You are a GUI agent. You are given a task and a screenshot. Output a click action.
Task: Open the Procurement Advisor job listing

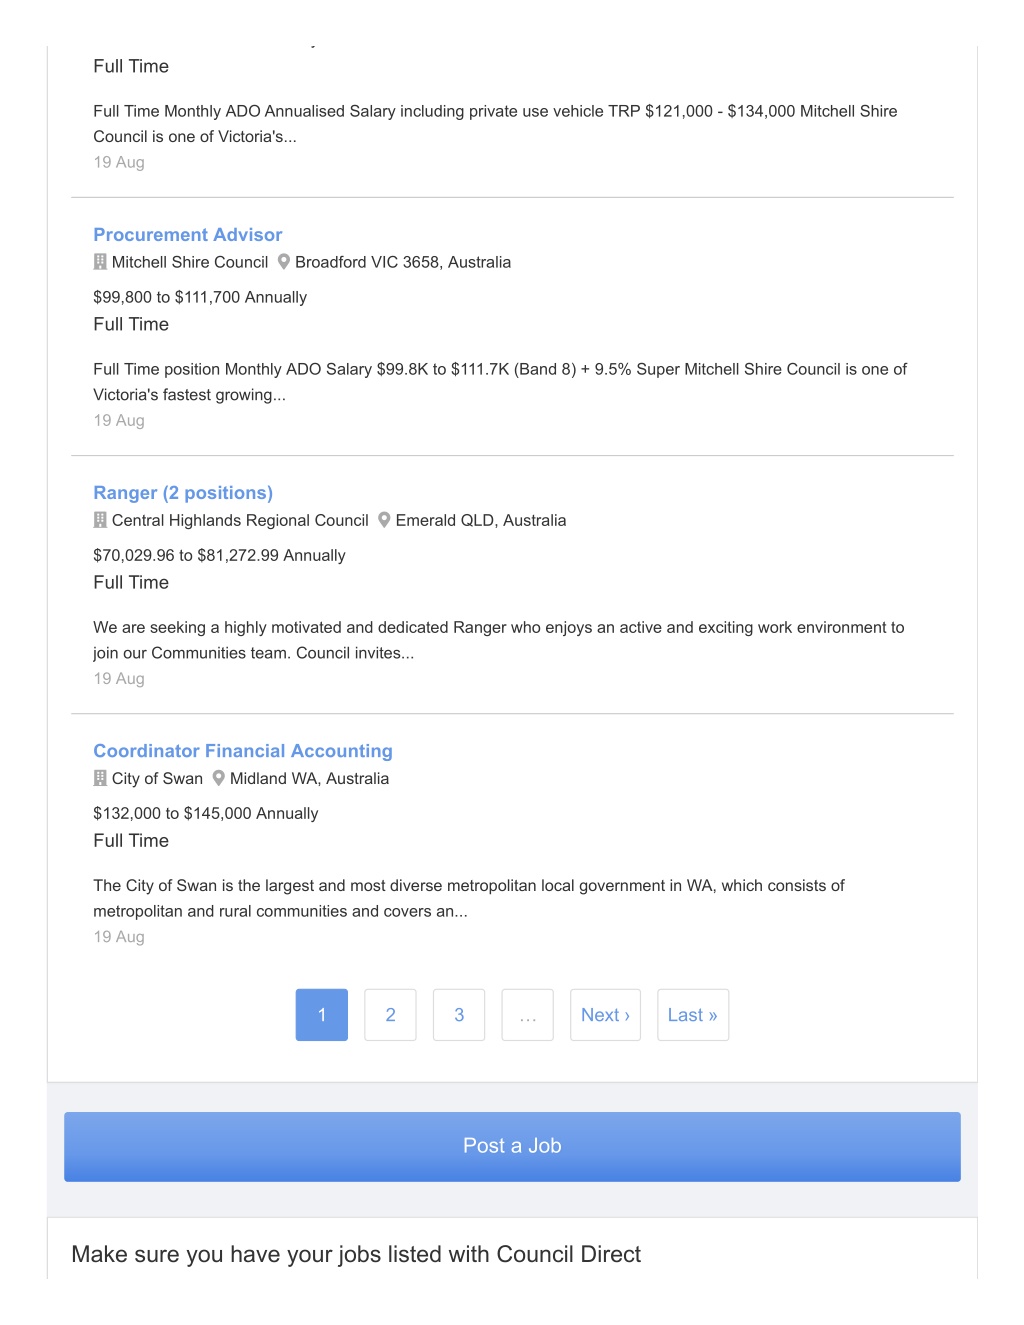click(x=188, y=235)
